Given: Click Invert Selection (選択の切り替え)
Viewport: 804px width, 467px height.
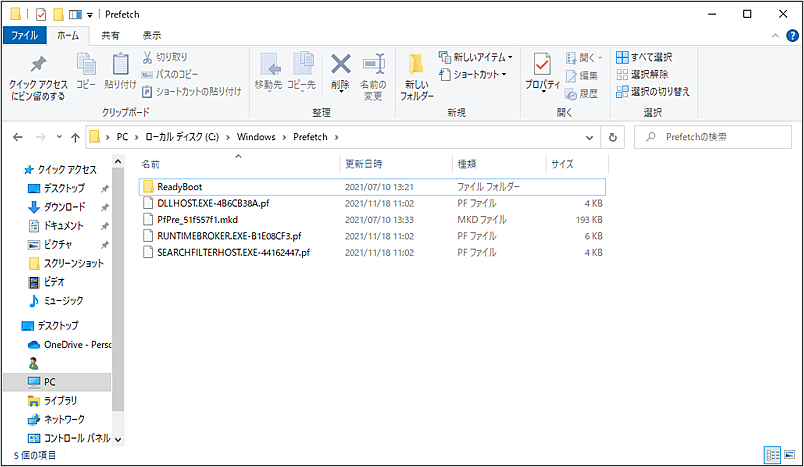Looking at the screenshot, I should [x=653, y=92].
